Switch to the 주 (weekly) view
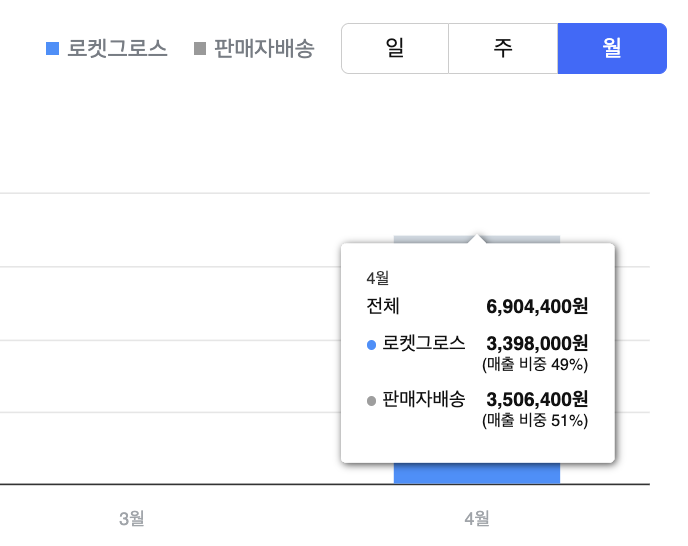 click(x=502, y=48)
